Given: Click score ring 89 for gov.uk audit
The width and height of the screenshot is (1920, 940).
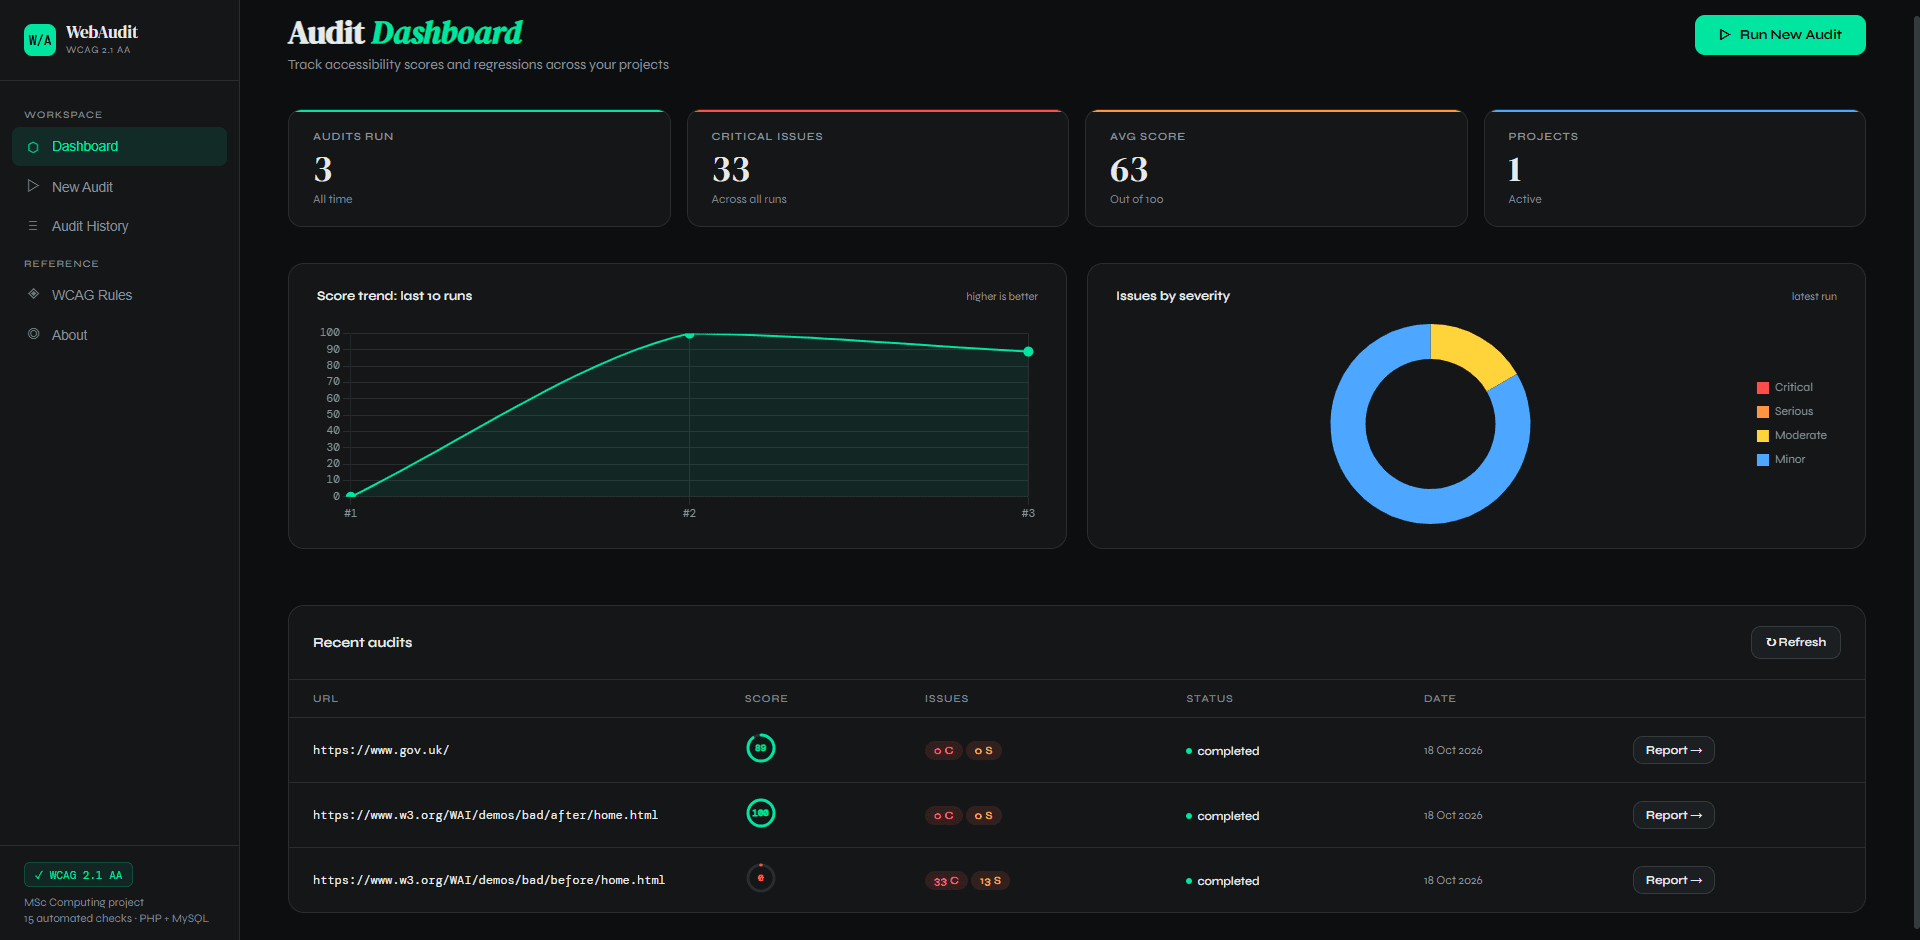Looking at the screenshot, I should (x=761, y=748).
